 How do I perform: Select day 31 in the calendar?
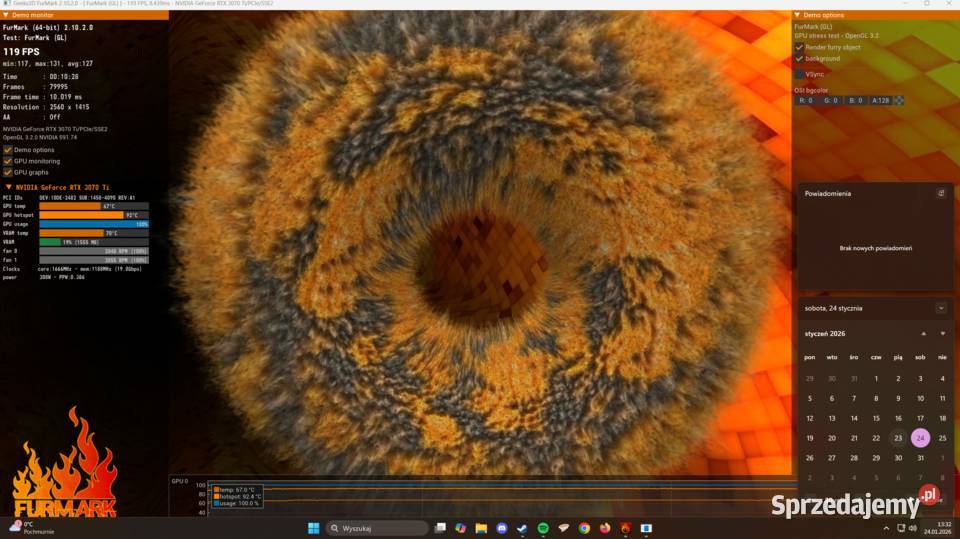920,458
